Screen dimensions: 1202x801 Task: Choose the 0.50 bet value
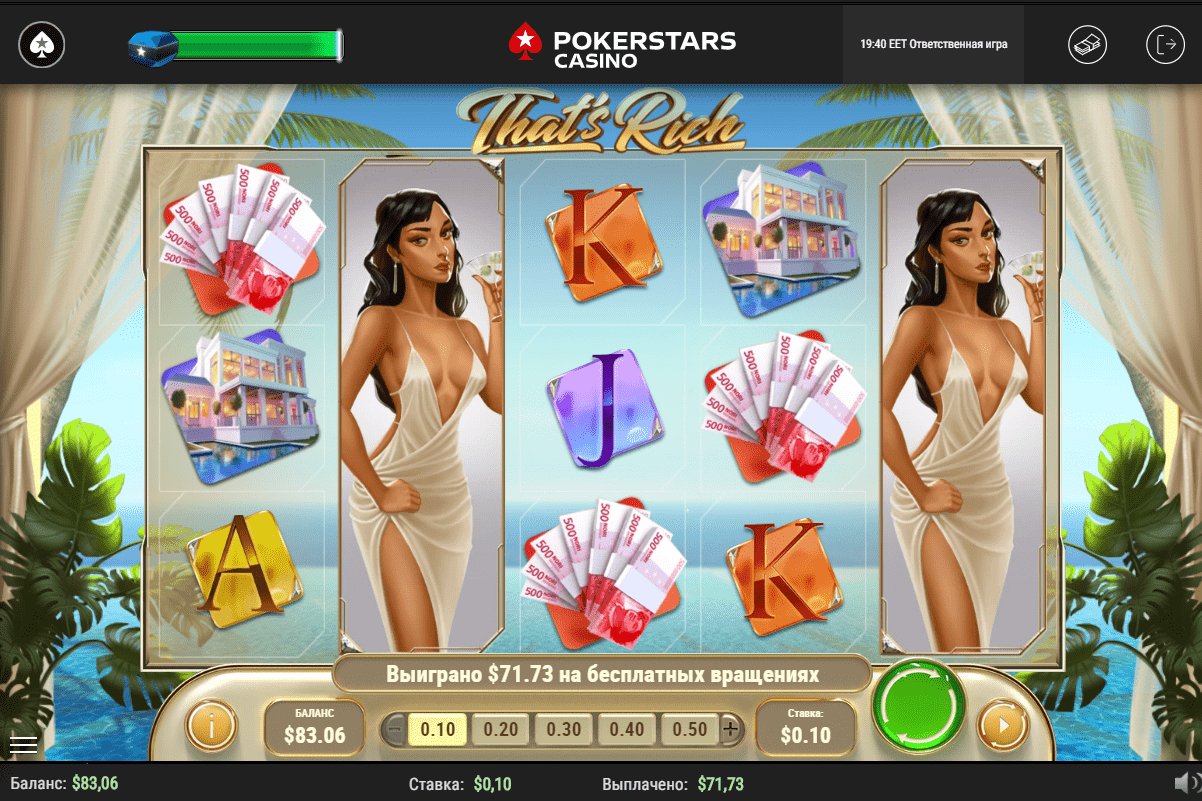click(x=690, y=729)
